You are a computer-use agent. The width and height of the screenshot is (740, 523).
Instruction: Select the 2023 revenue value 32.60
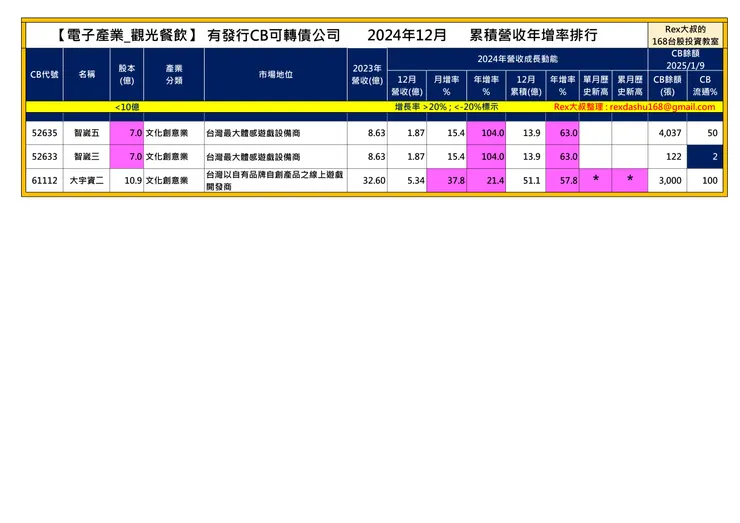coord(367,180)
